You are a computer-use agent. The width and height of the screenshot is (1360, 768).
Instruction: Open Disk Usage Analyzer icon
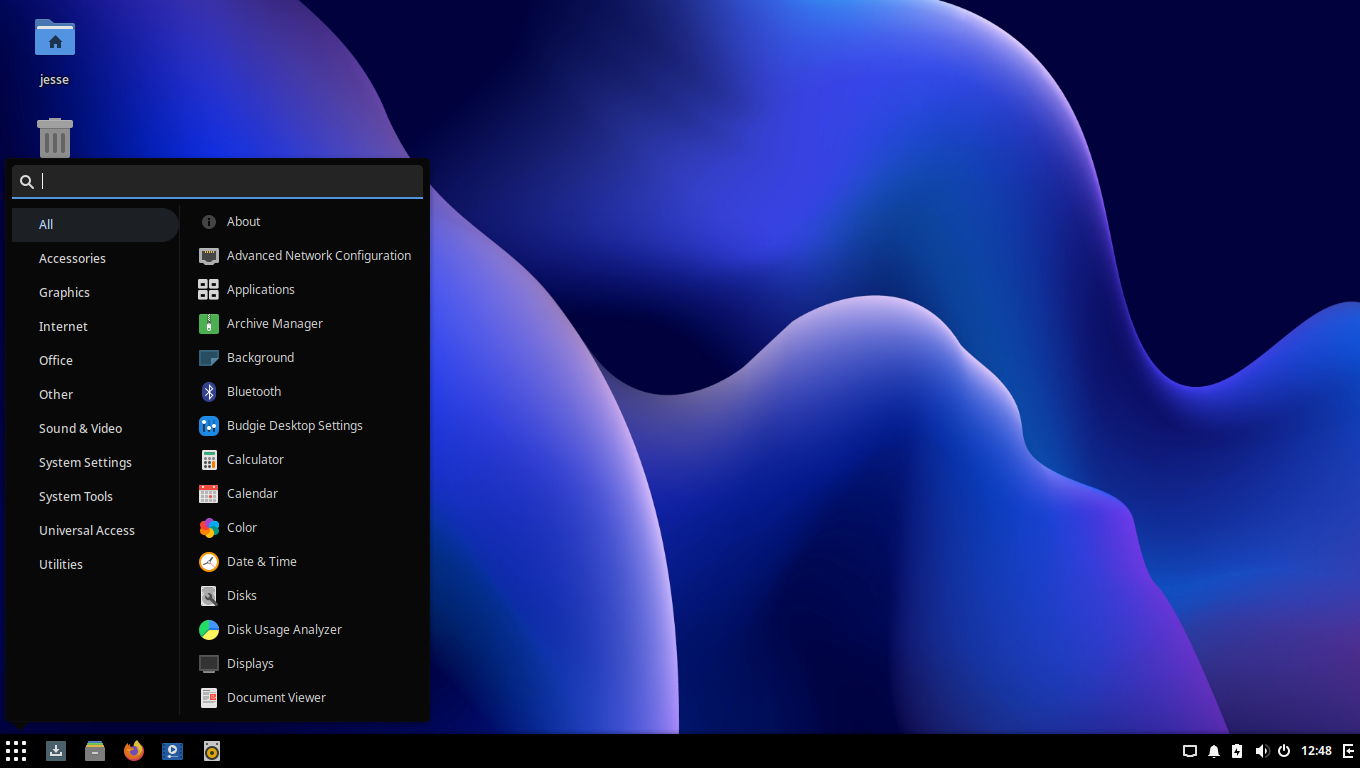(209, 630)
